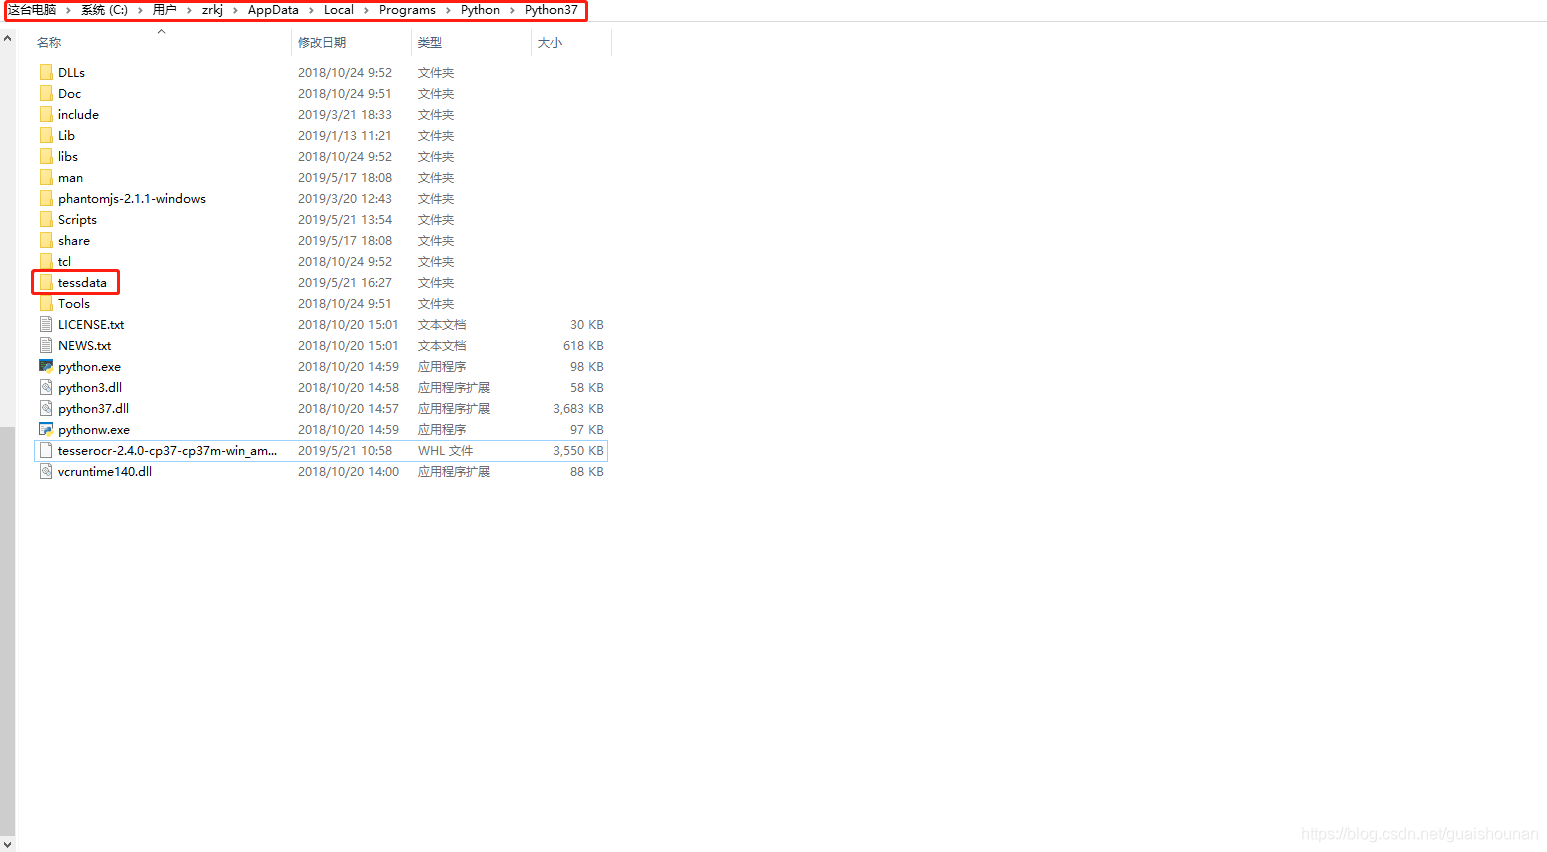Select the phantomjs-2.1.1-windows folder icon
Image resolution: width=1547 pixels, height=852 pixels.
46,198
